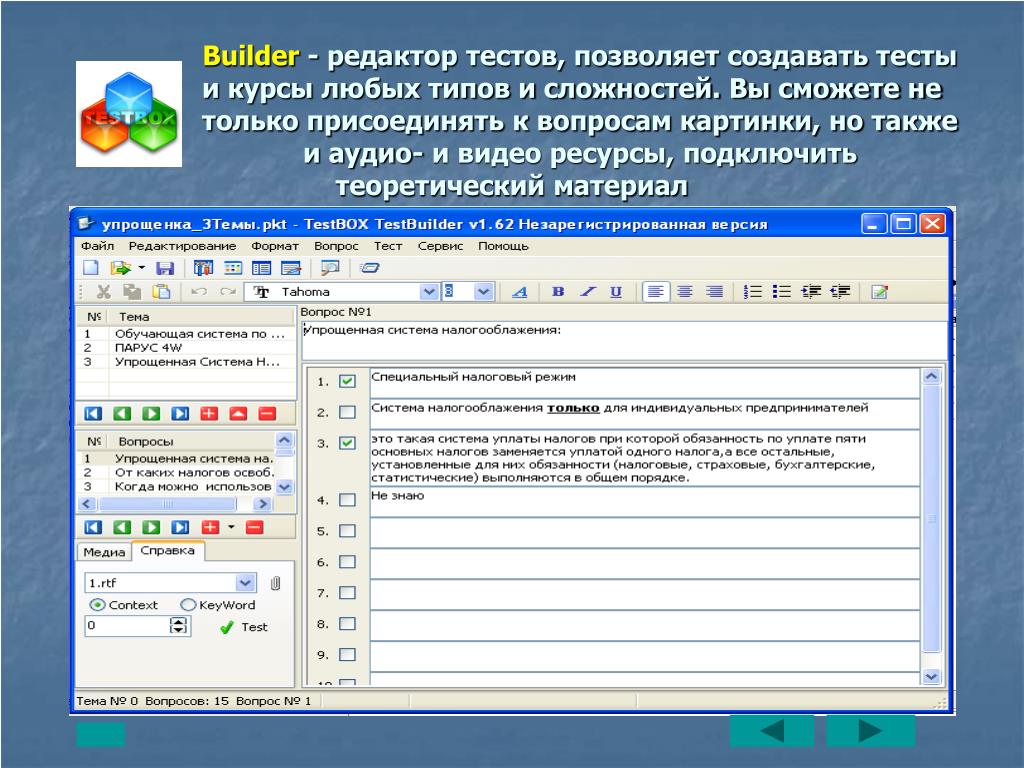Attach help file with paperclip icon
The width and height of the screenshot is (1024, 768).
pyautogui.click(x=276, y=583)
